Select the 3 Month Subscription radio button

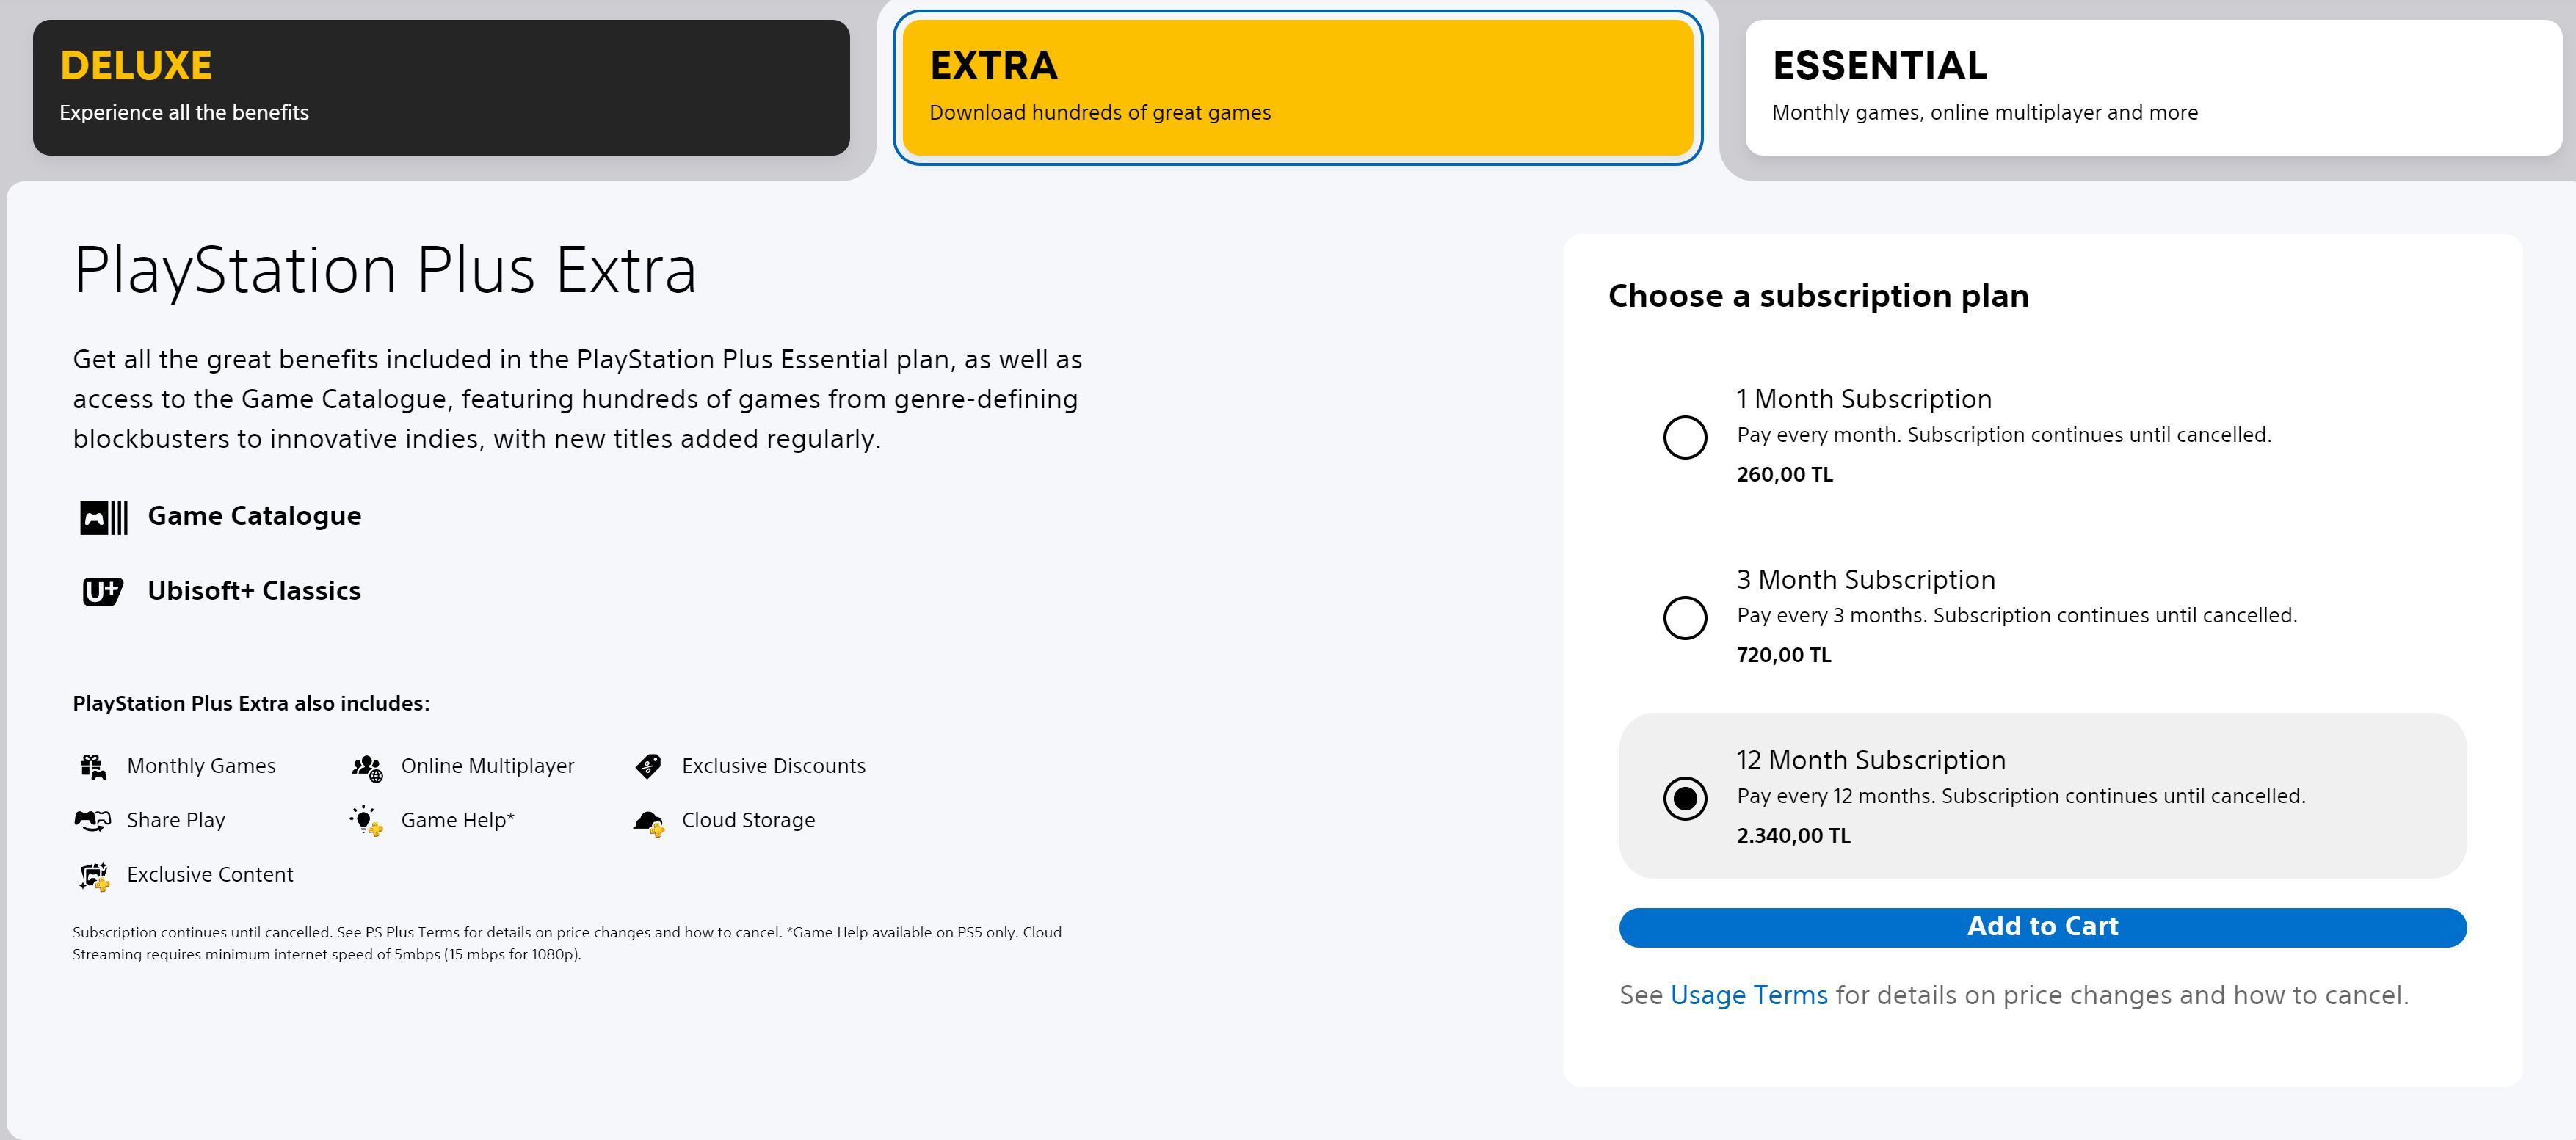tap(1684, 617)
